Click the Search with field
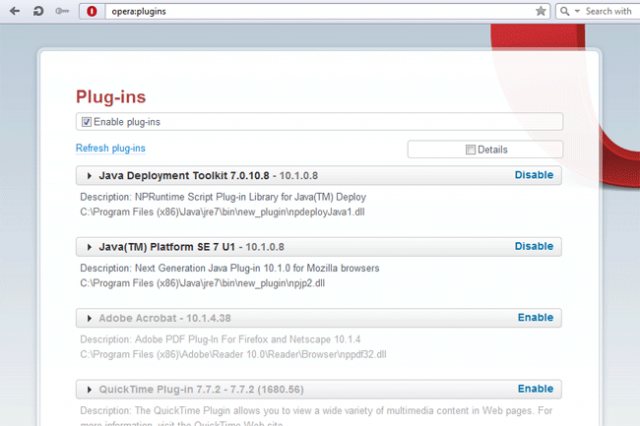Viewport: 640px width, 426px height. tap(609, 11)
